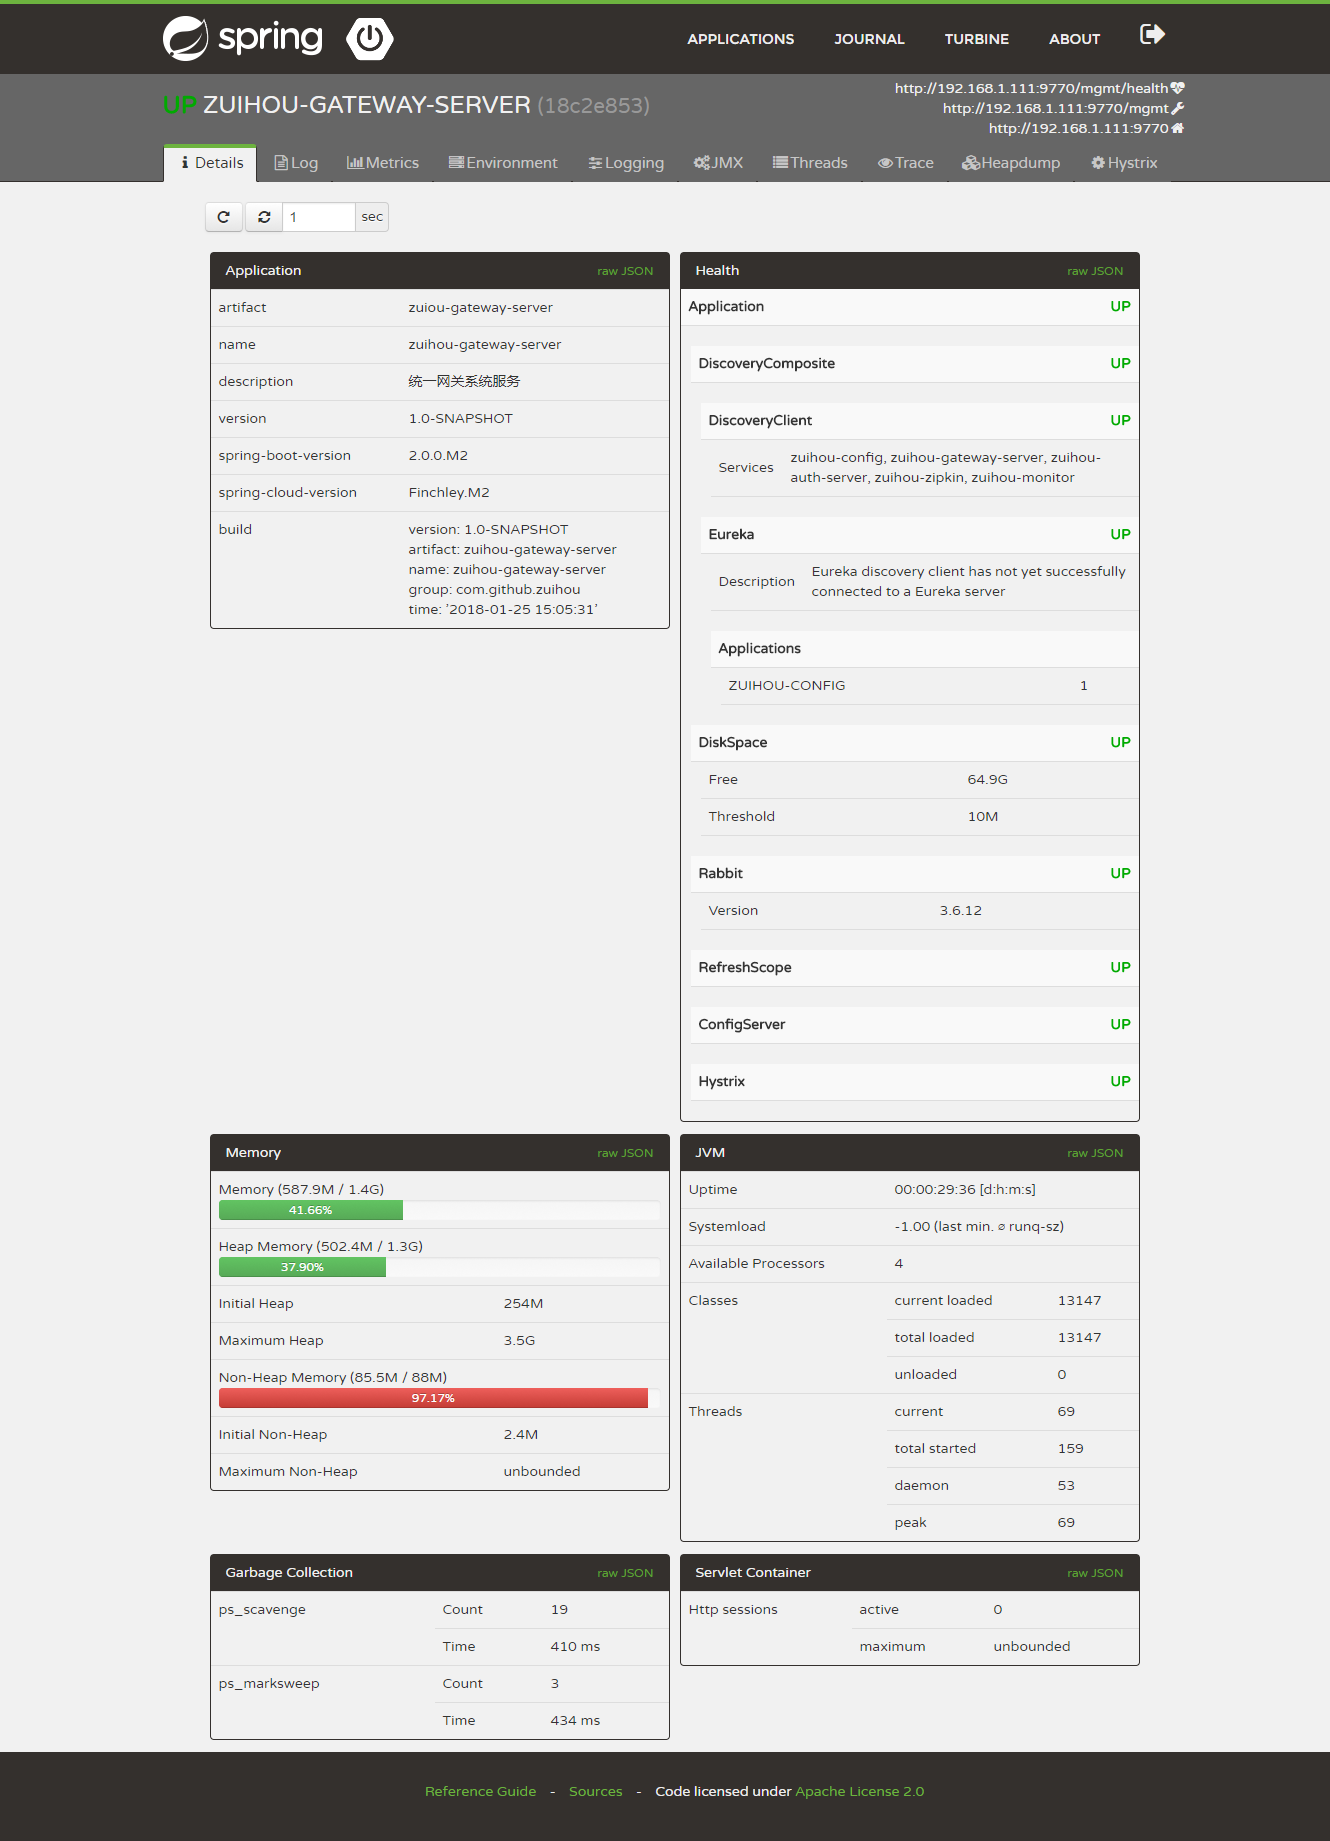This screenshot has width=1330, height=1841.
Task: Open the Apache License 2.0 link
Action: [859, 1791]
